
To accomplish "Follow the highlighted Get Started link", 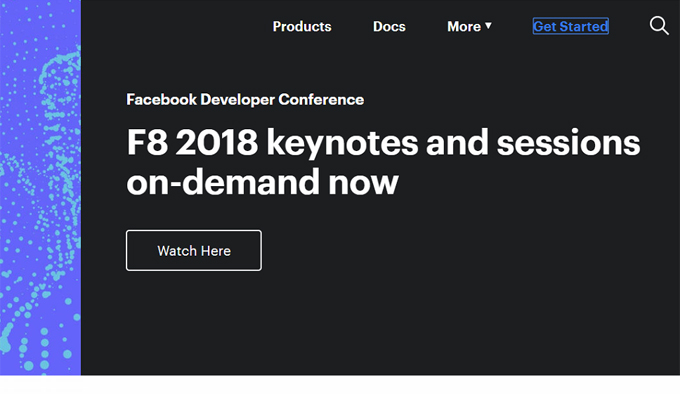I will pyautogui.click(x=571, y=26).
